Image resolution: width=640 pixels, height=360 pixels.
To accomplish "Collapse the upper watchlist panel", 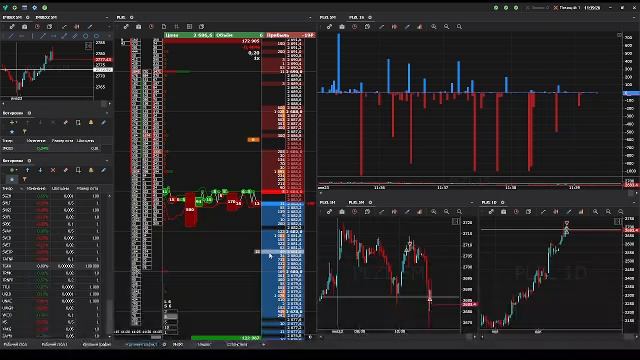I will point(107,113).
